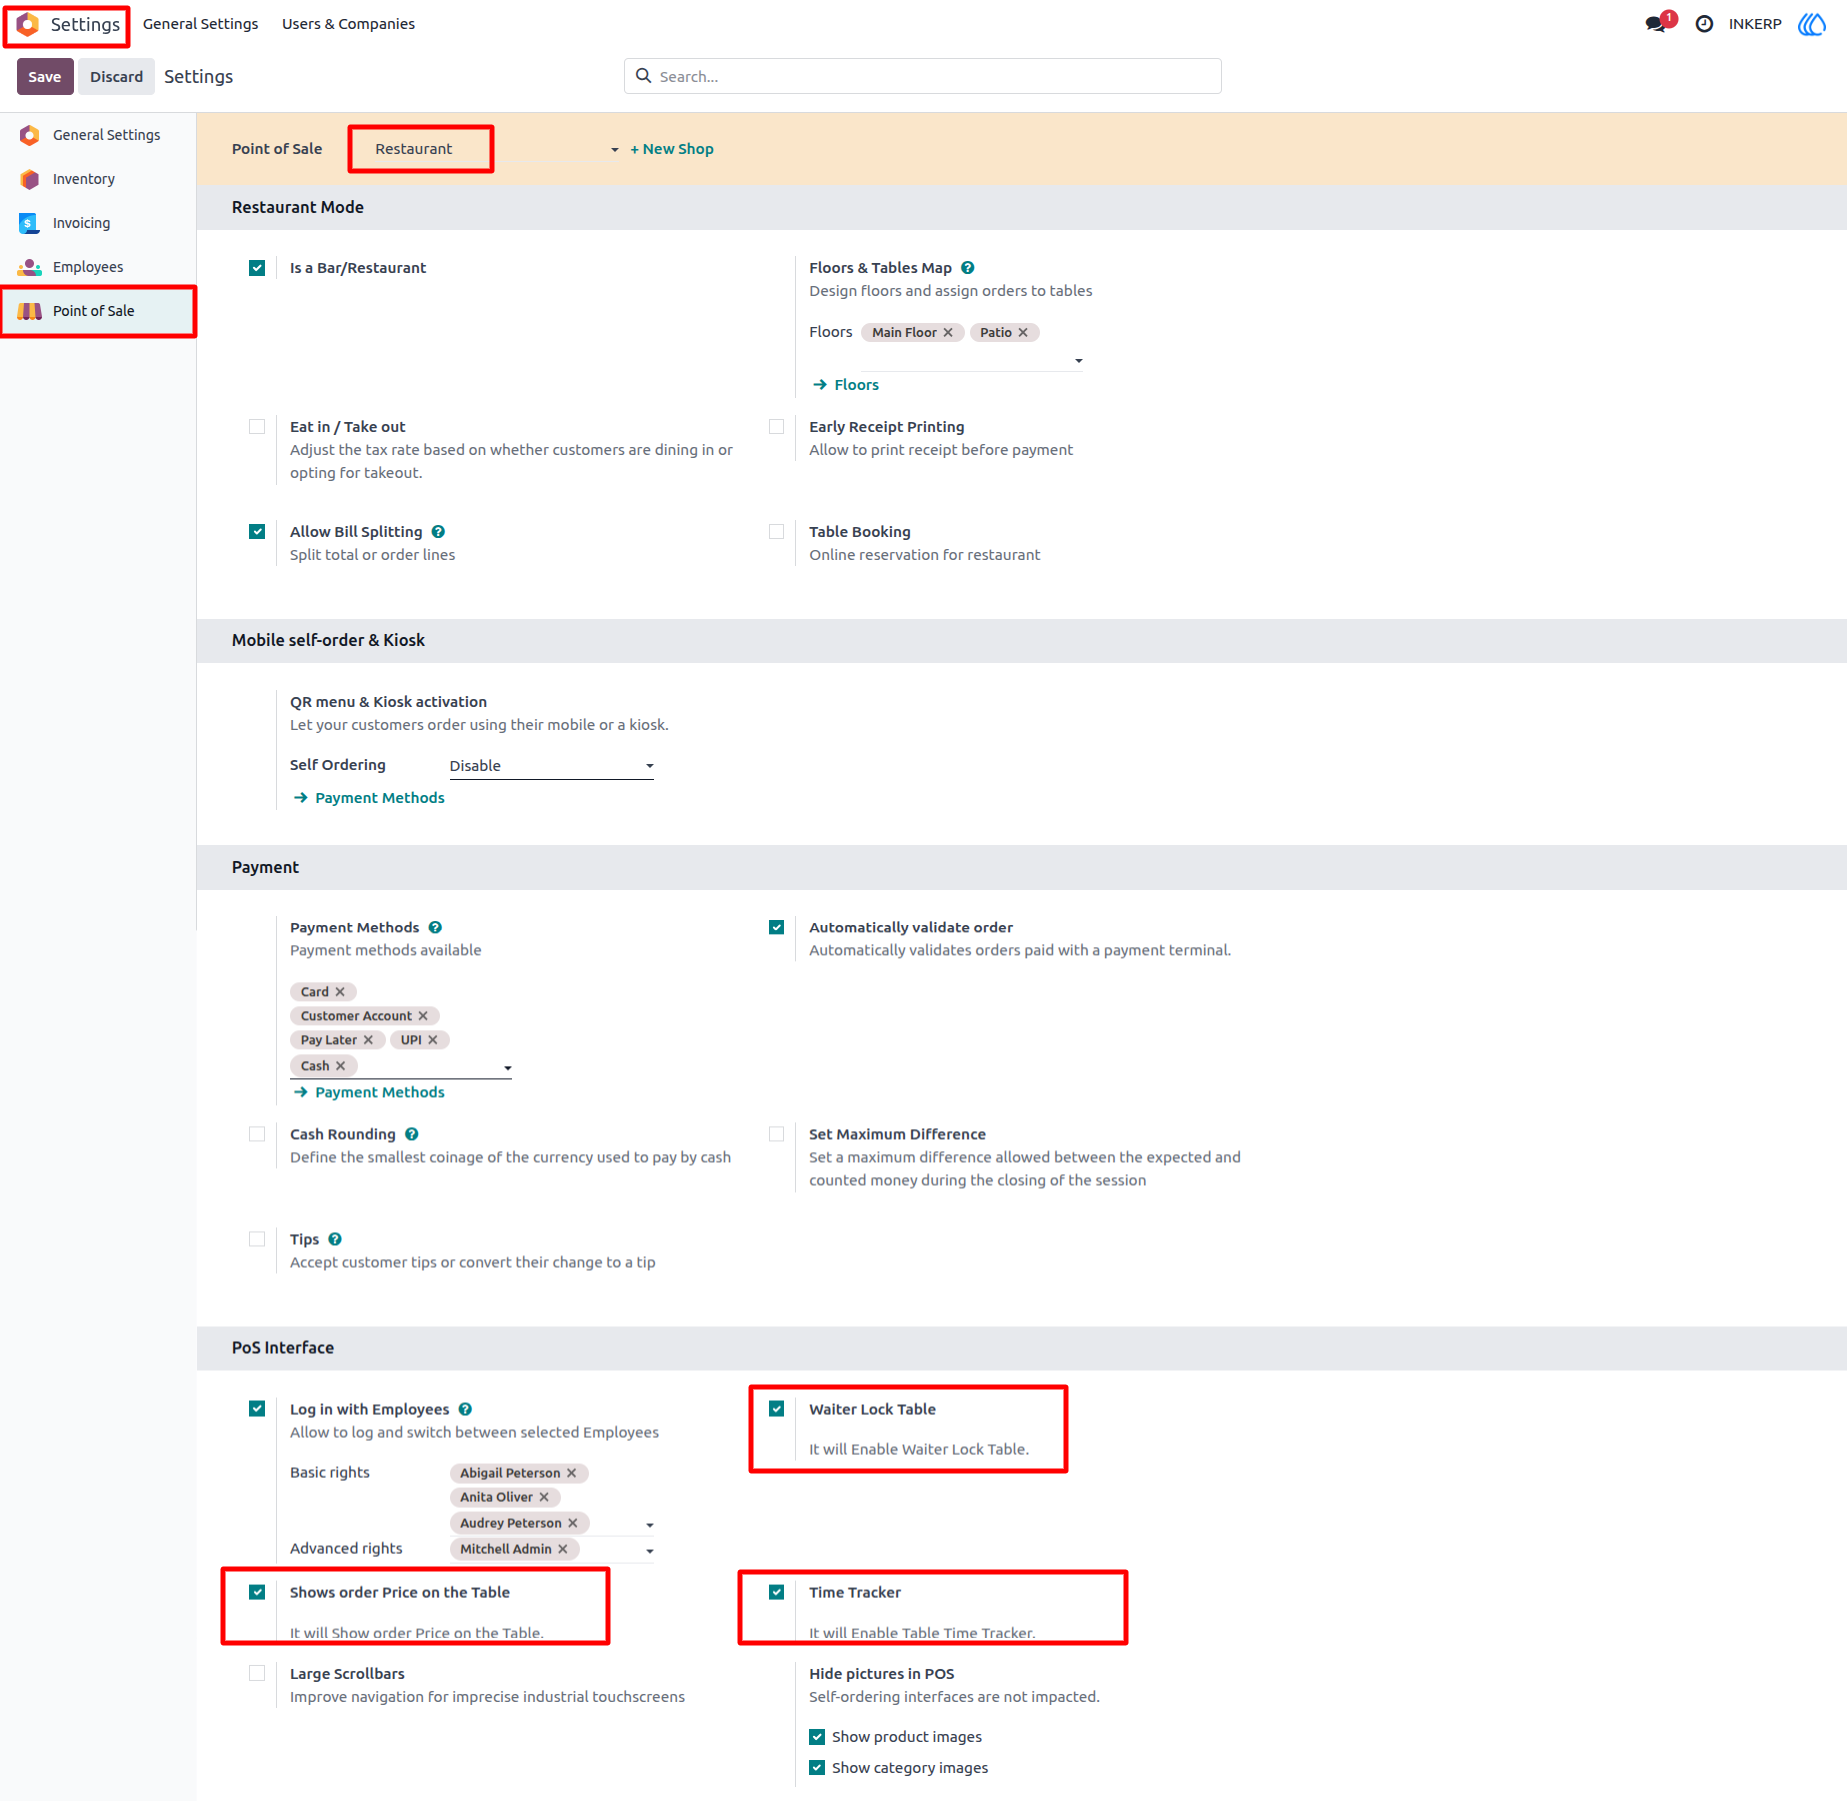Remove the Main Floor tag
Image resolution: width=1847 pixels, height=1801 pixels.
coord(948,333)
